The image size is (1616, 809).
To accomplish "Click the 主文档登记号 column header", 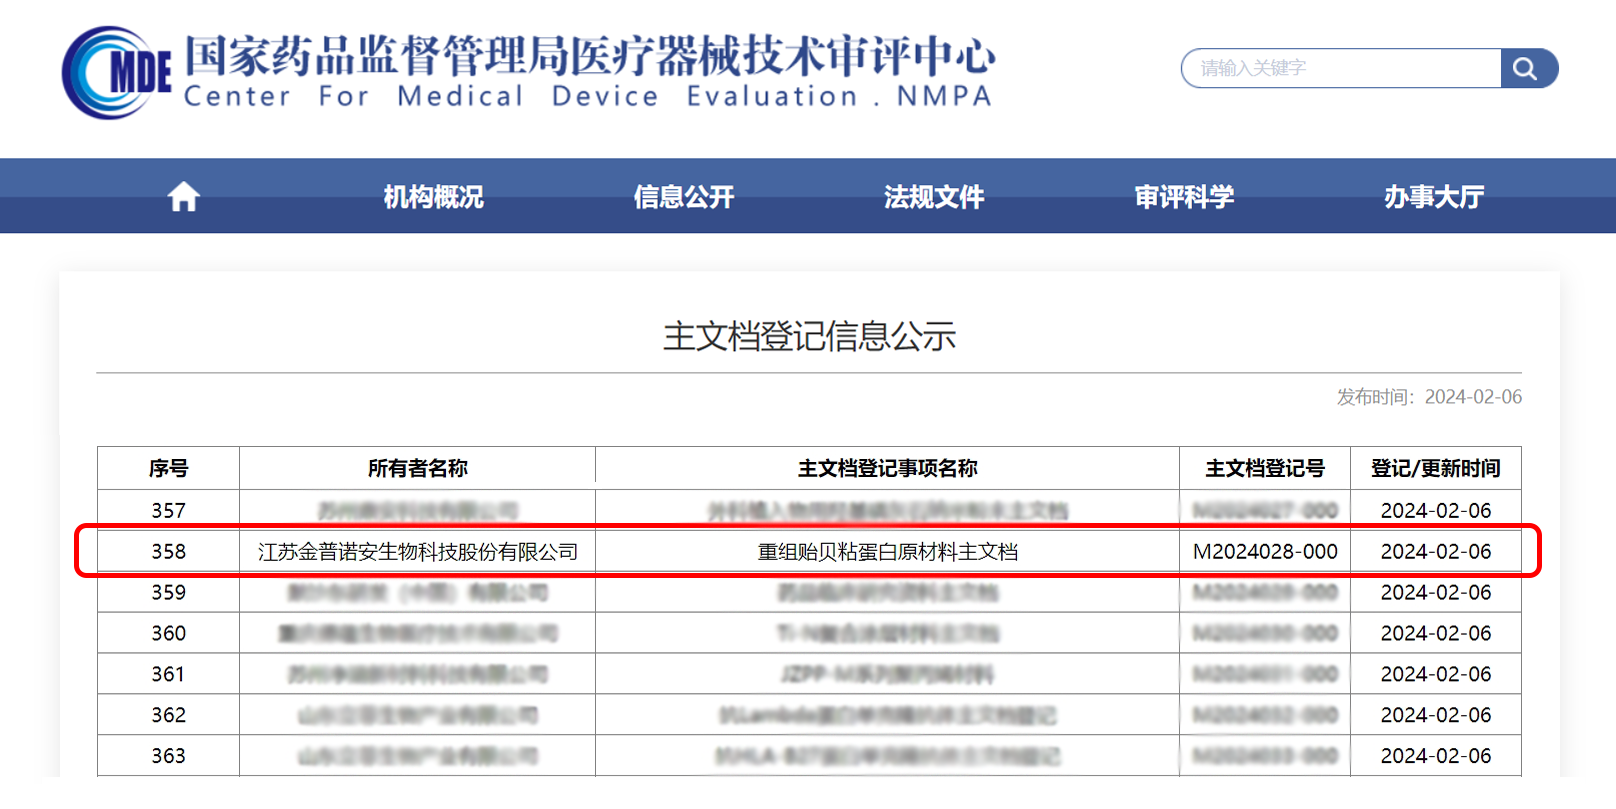I will click(1264, 468).
